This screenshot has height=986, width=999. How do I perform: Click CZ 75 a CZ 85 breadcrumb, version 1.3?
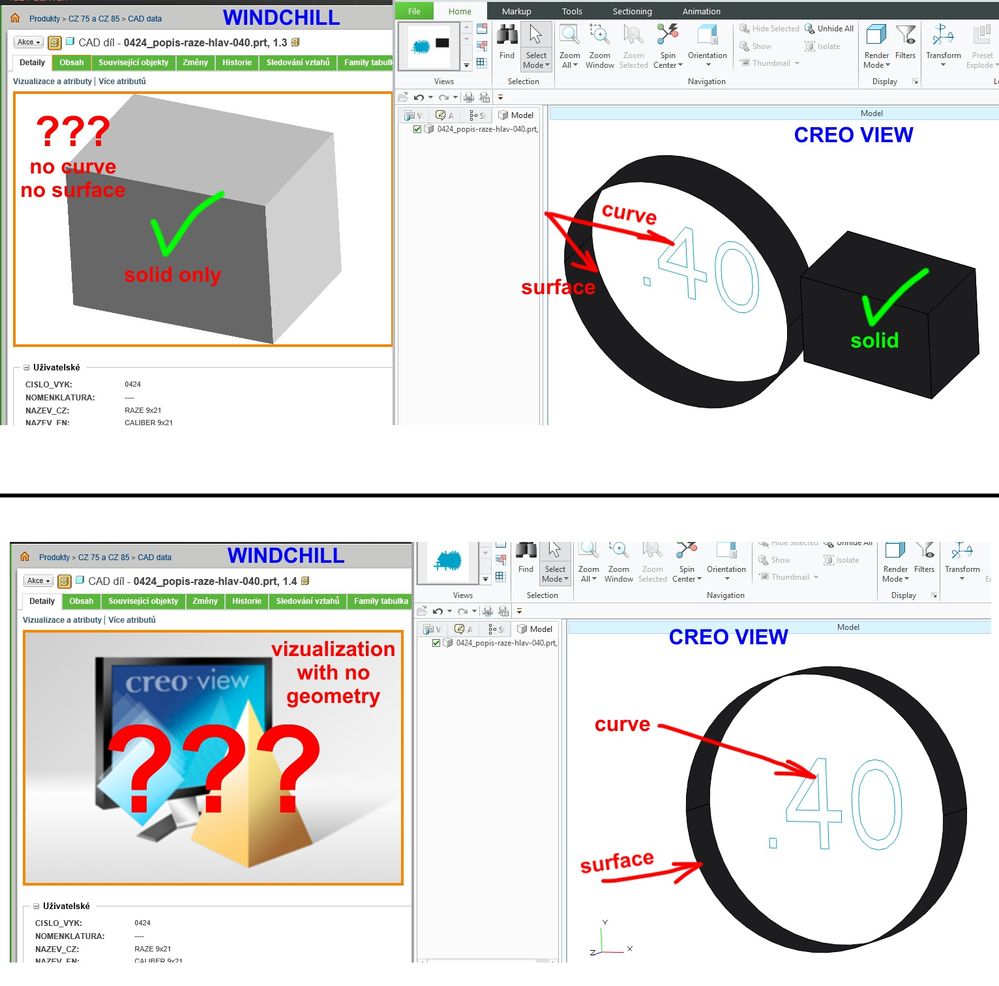pos(94,18)
